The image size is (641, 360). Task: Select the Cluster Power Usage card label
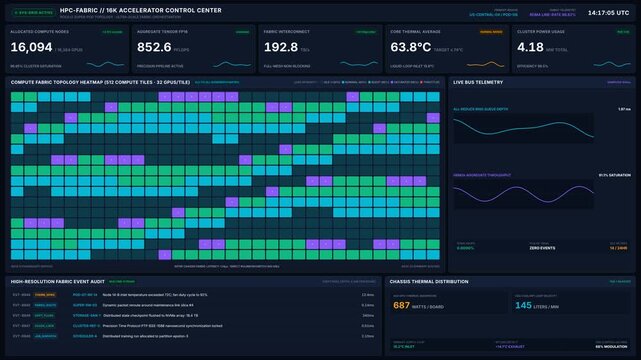click(x=540, y=32)
